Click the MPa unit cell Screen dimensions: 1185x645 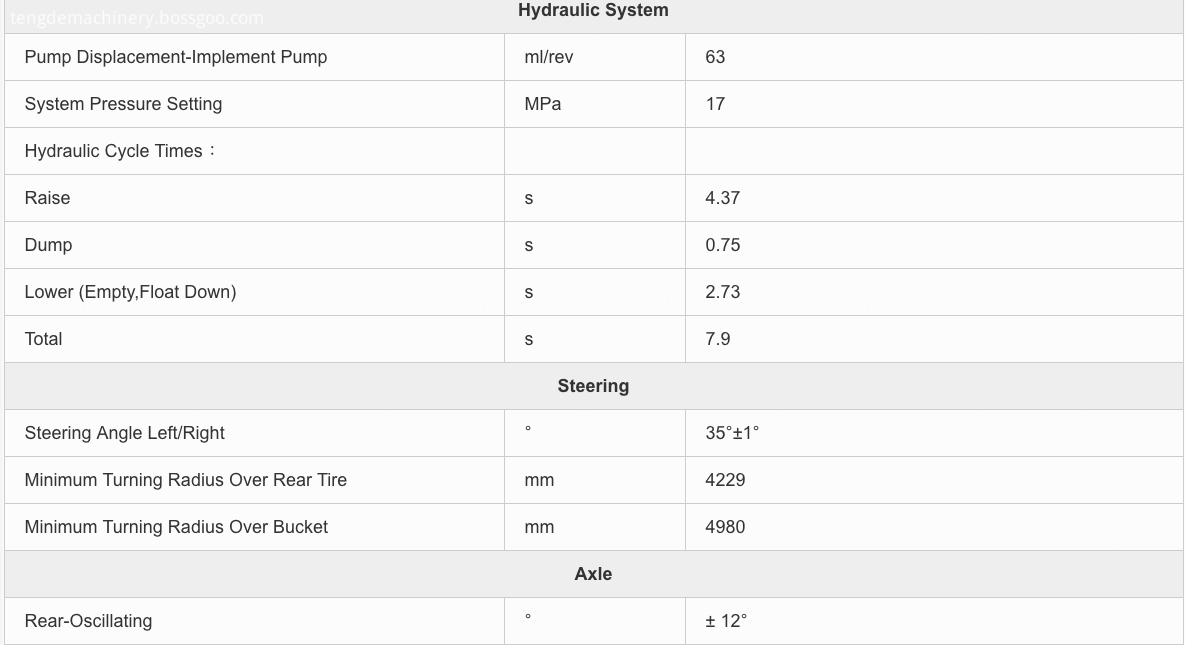pos(543,104)
